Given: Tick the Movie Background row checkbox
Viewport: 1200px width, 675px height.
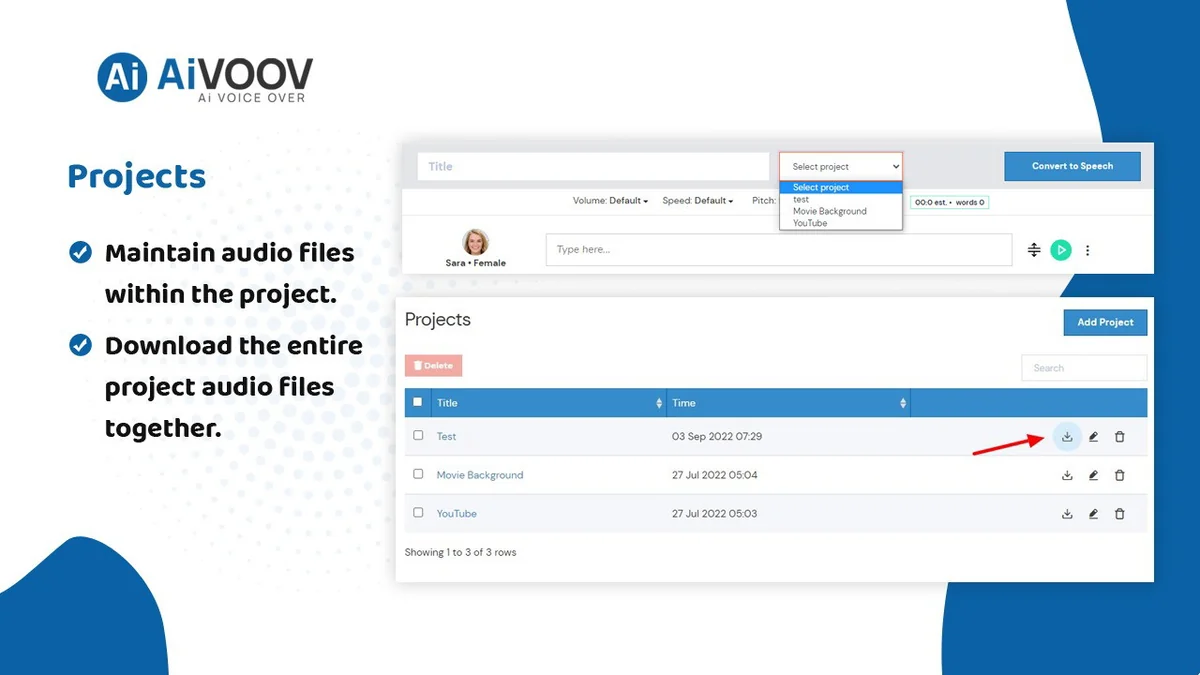Looking at the screenshot, I should 418,474.
